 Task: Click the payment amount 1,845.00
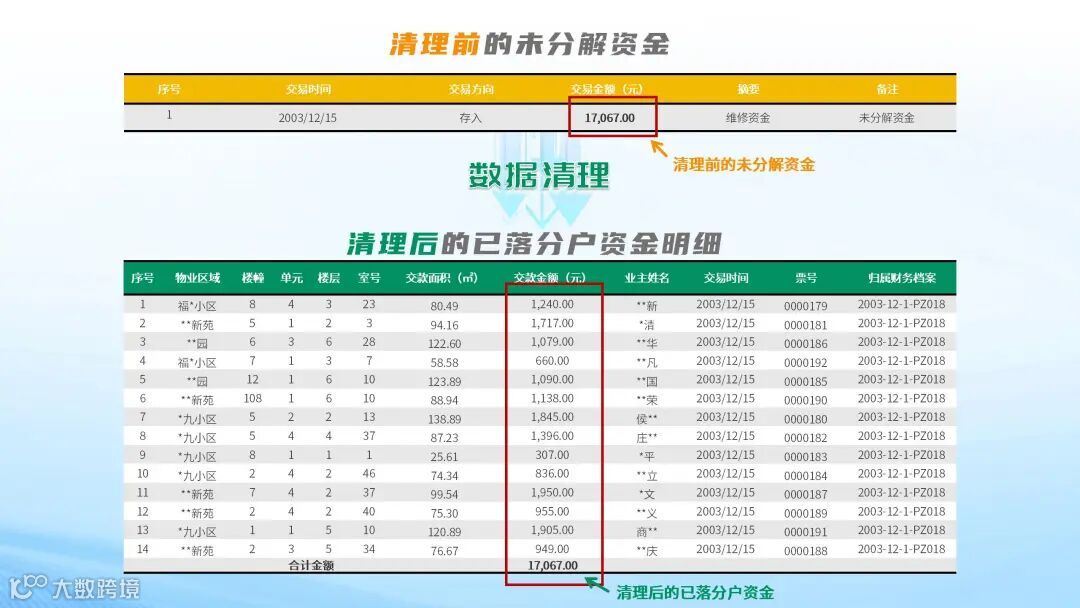pyautogui.click(x=552, y=417)
